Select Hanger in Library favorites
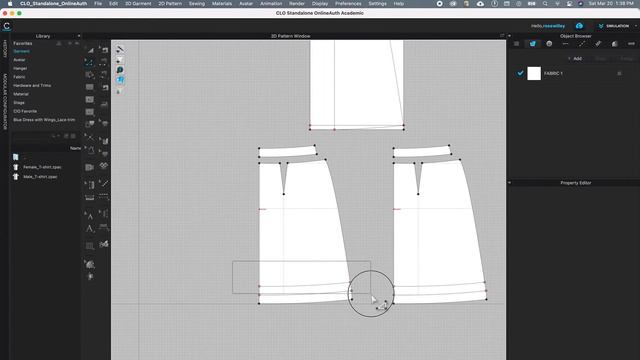 coord(20,69)
